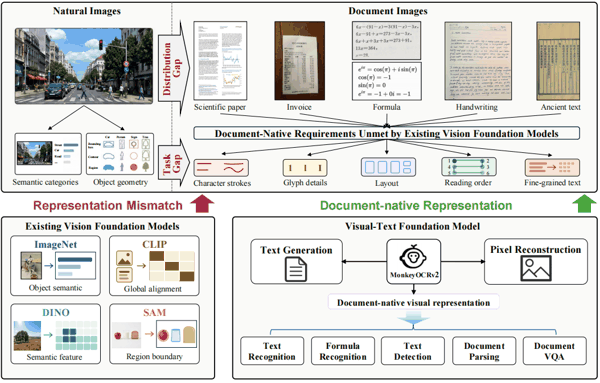This screenshot has height=383, width=600.
Task: Select the Fine-grained text icon
Action: point(552,168)
